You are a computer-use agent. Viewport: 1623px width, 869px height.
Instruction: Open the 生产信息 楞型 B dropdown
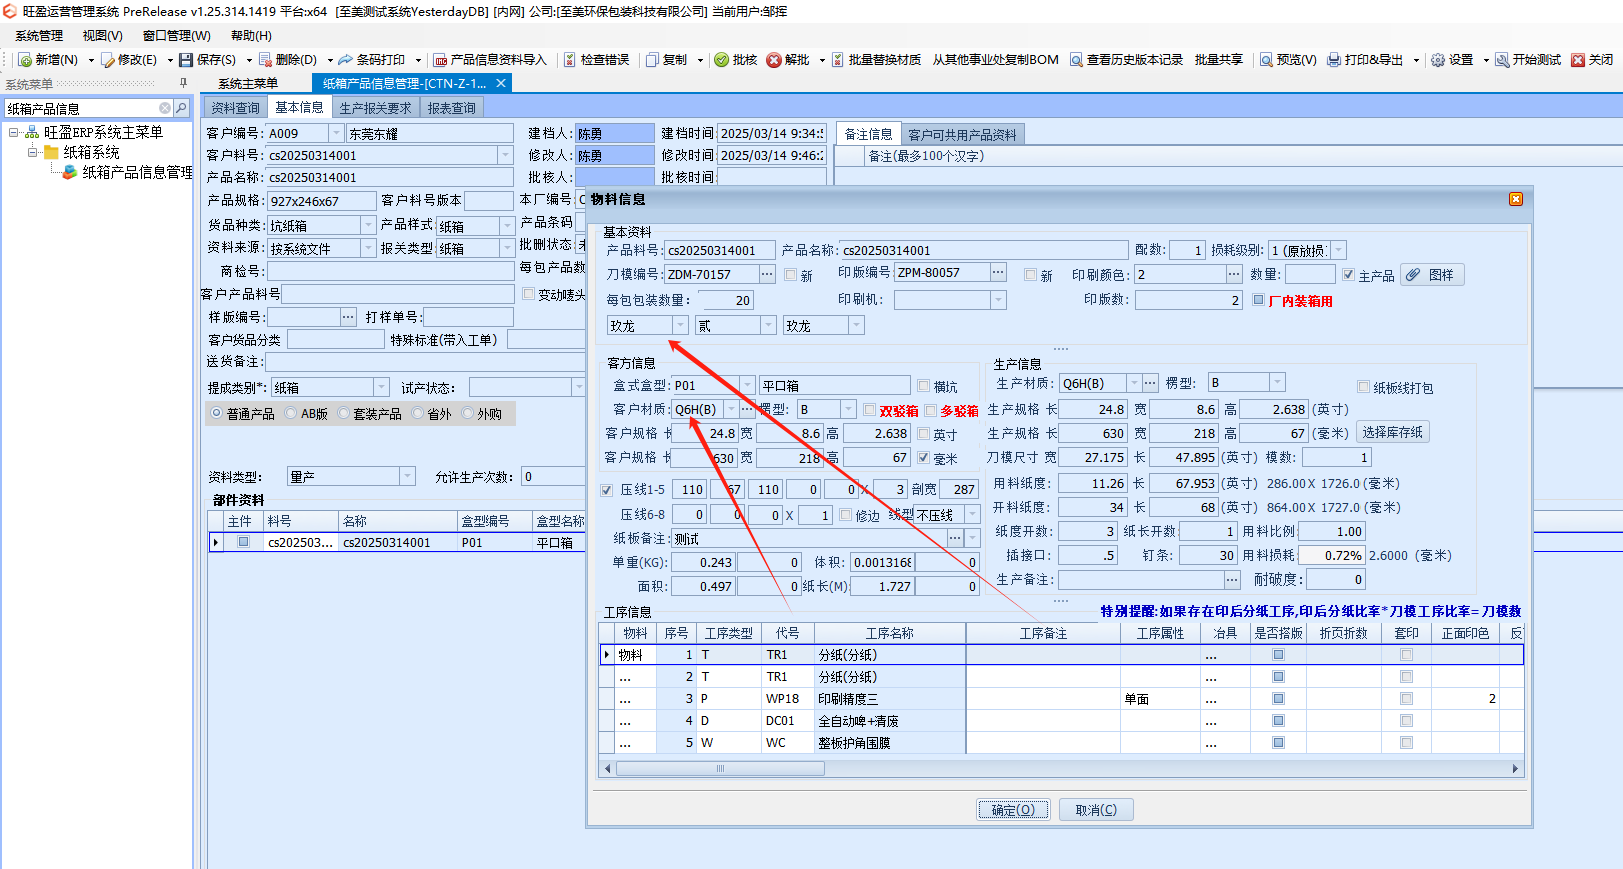point(1277,382)
